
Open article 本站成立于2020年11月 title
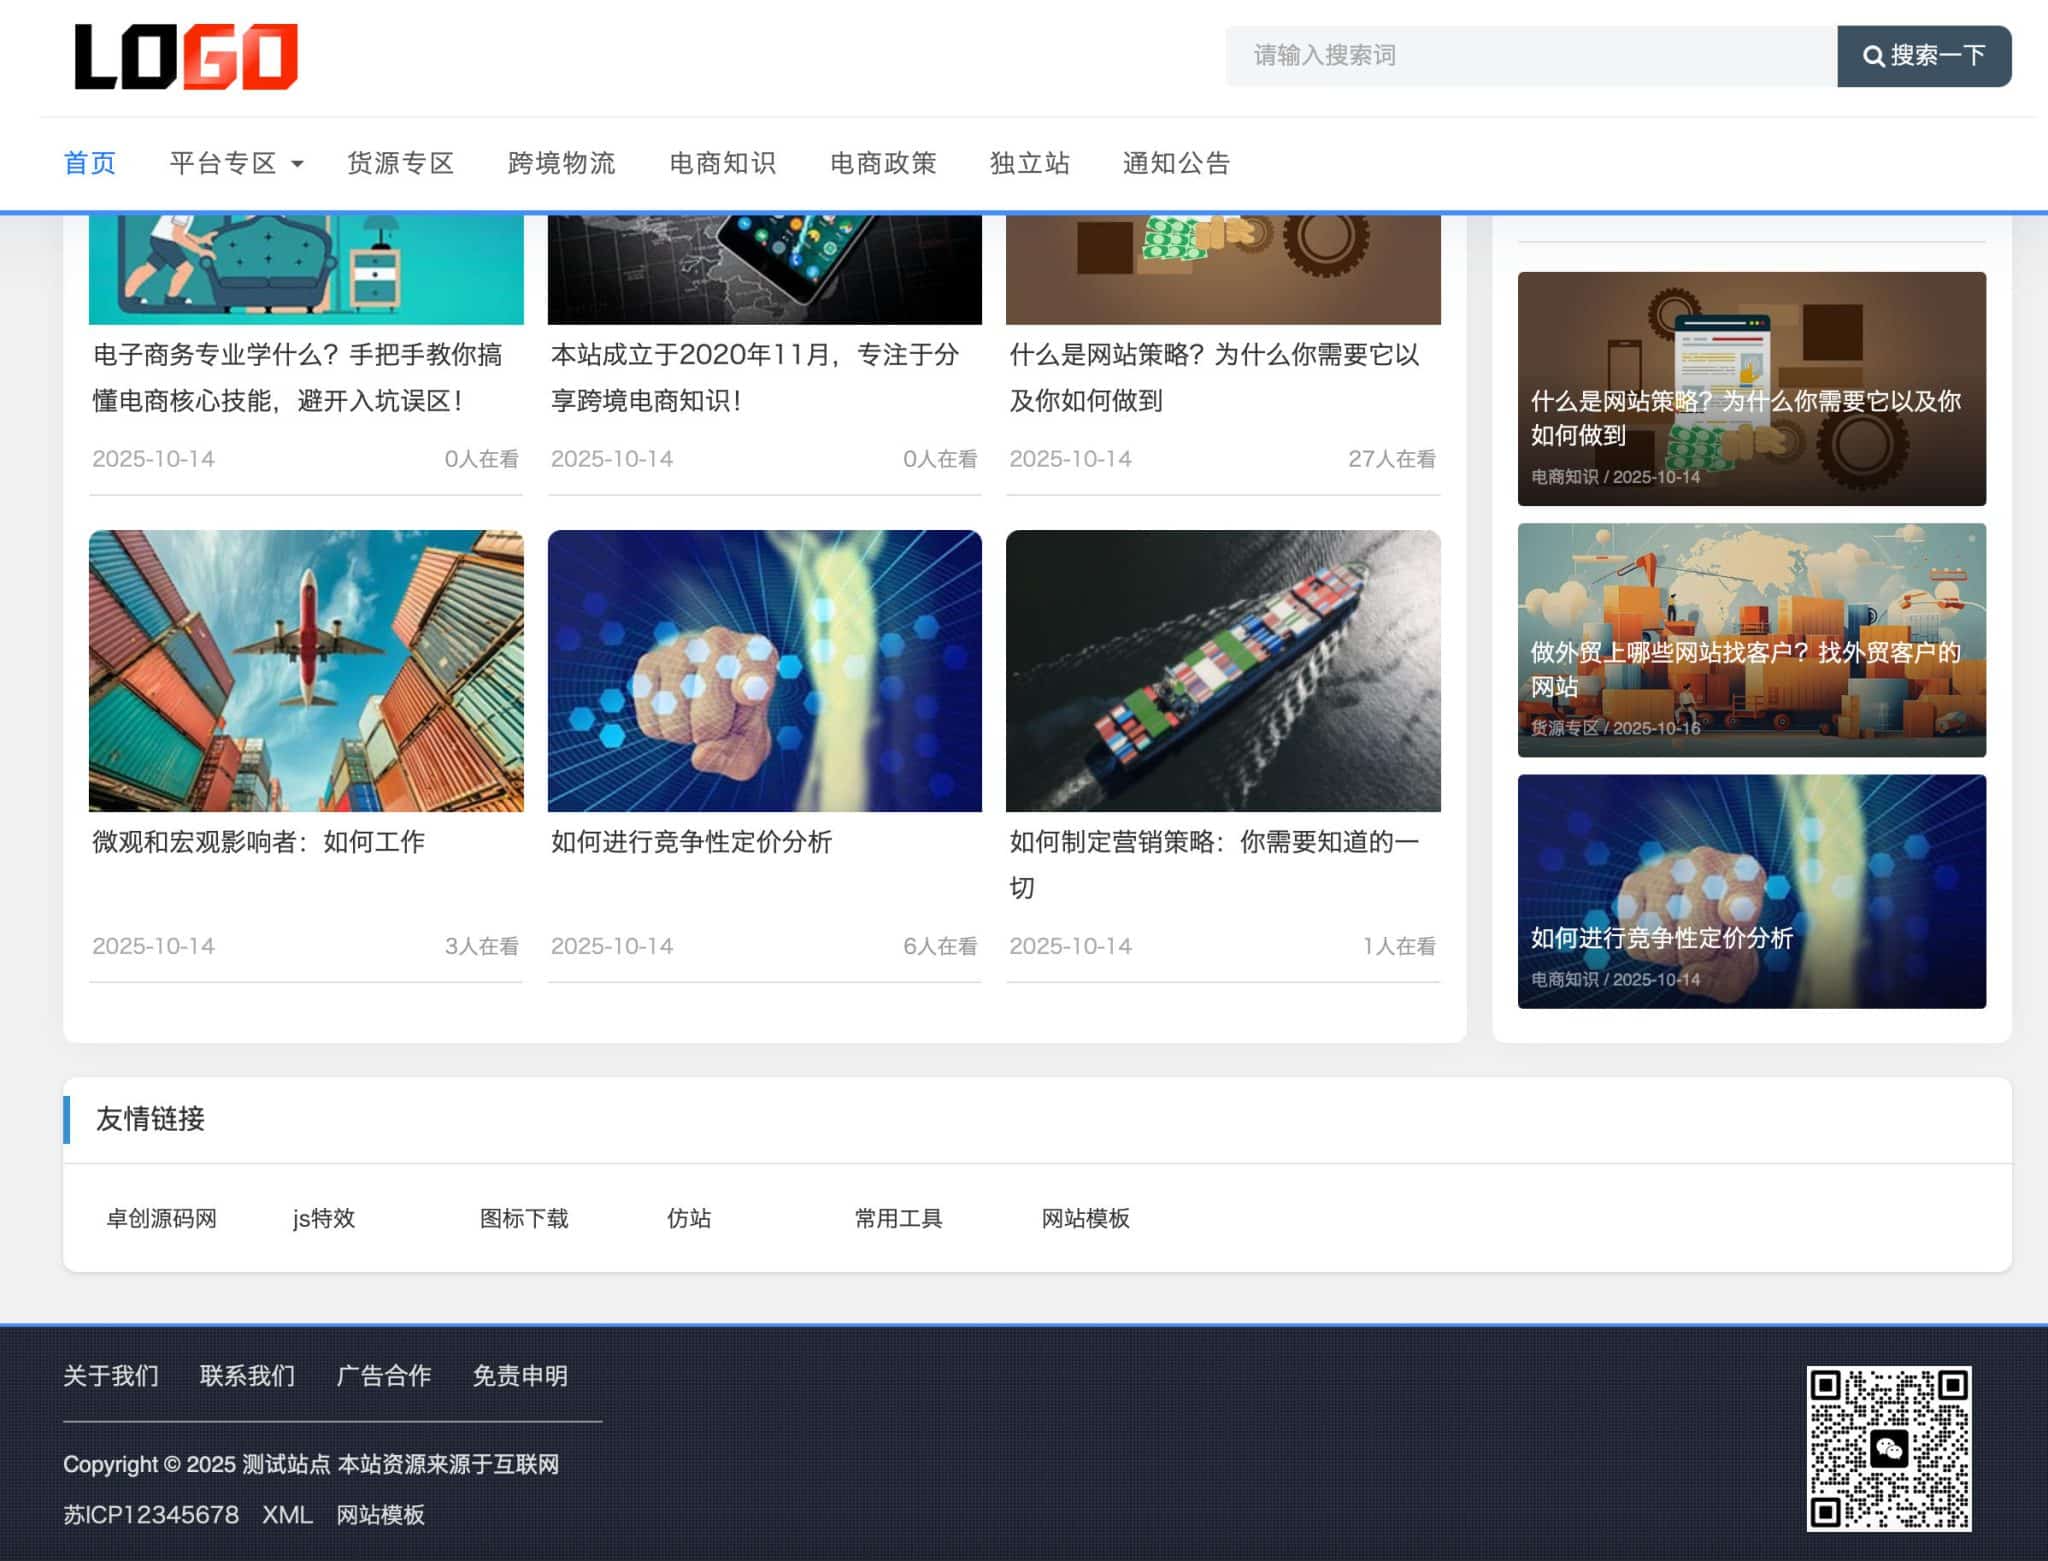pyautogui.click(x=755, y=378)
